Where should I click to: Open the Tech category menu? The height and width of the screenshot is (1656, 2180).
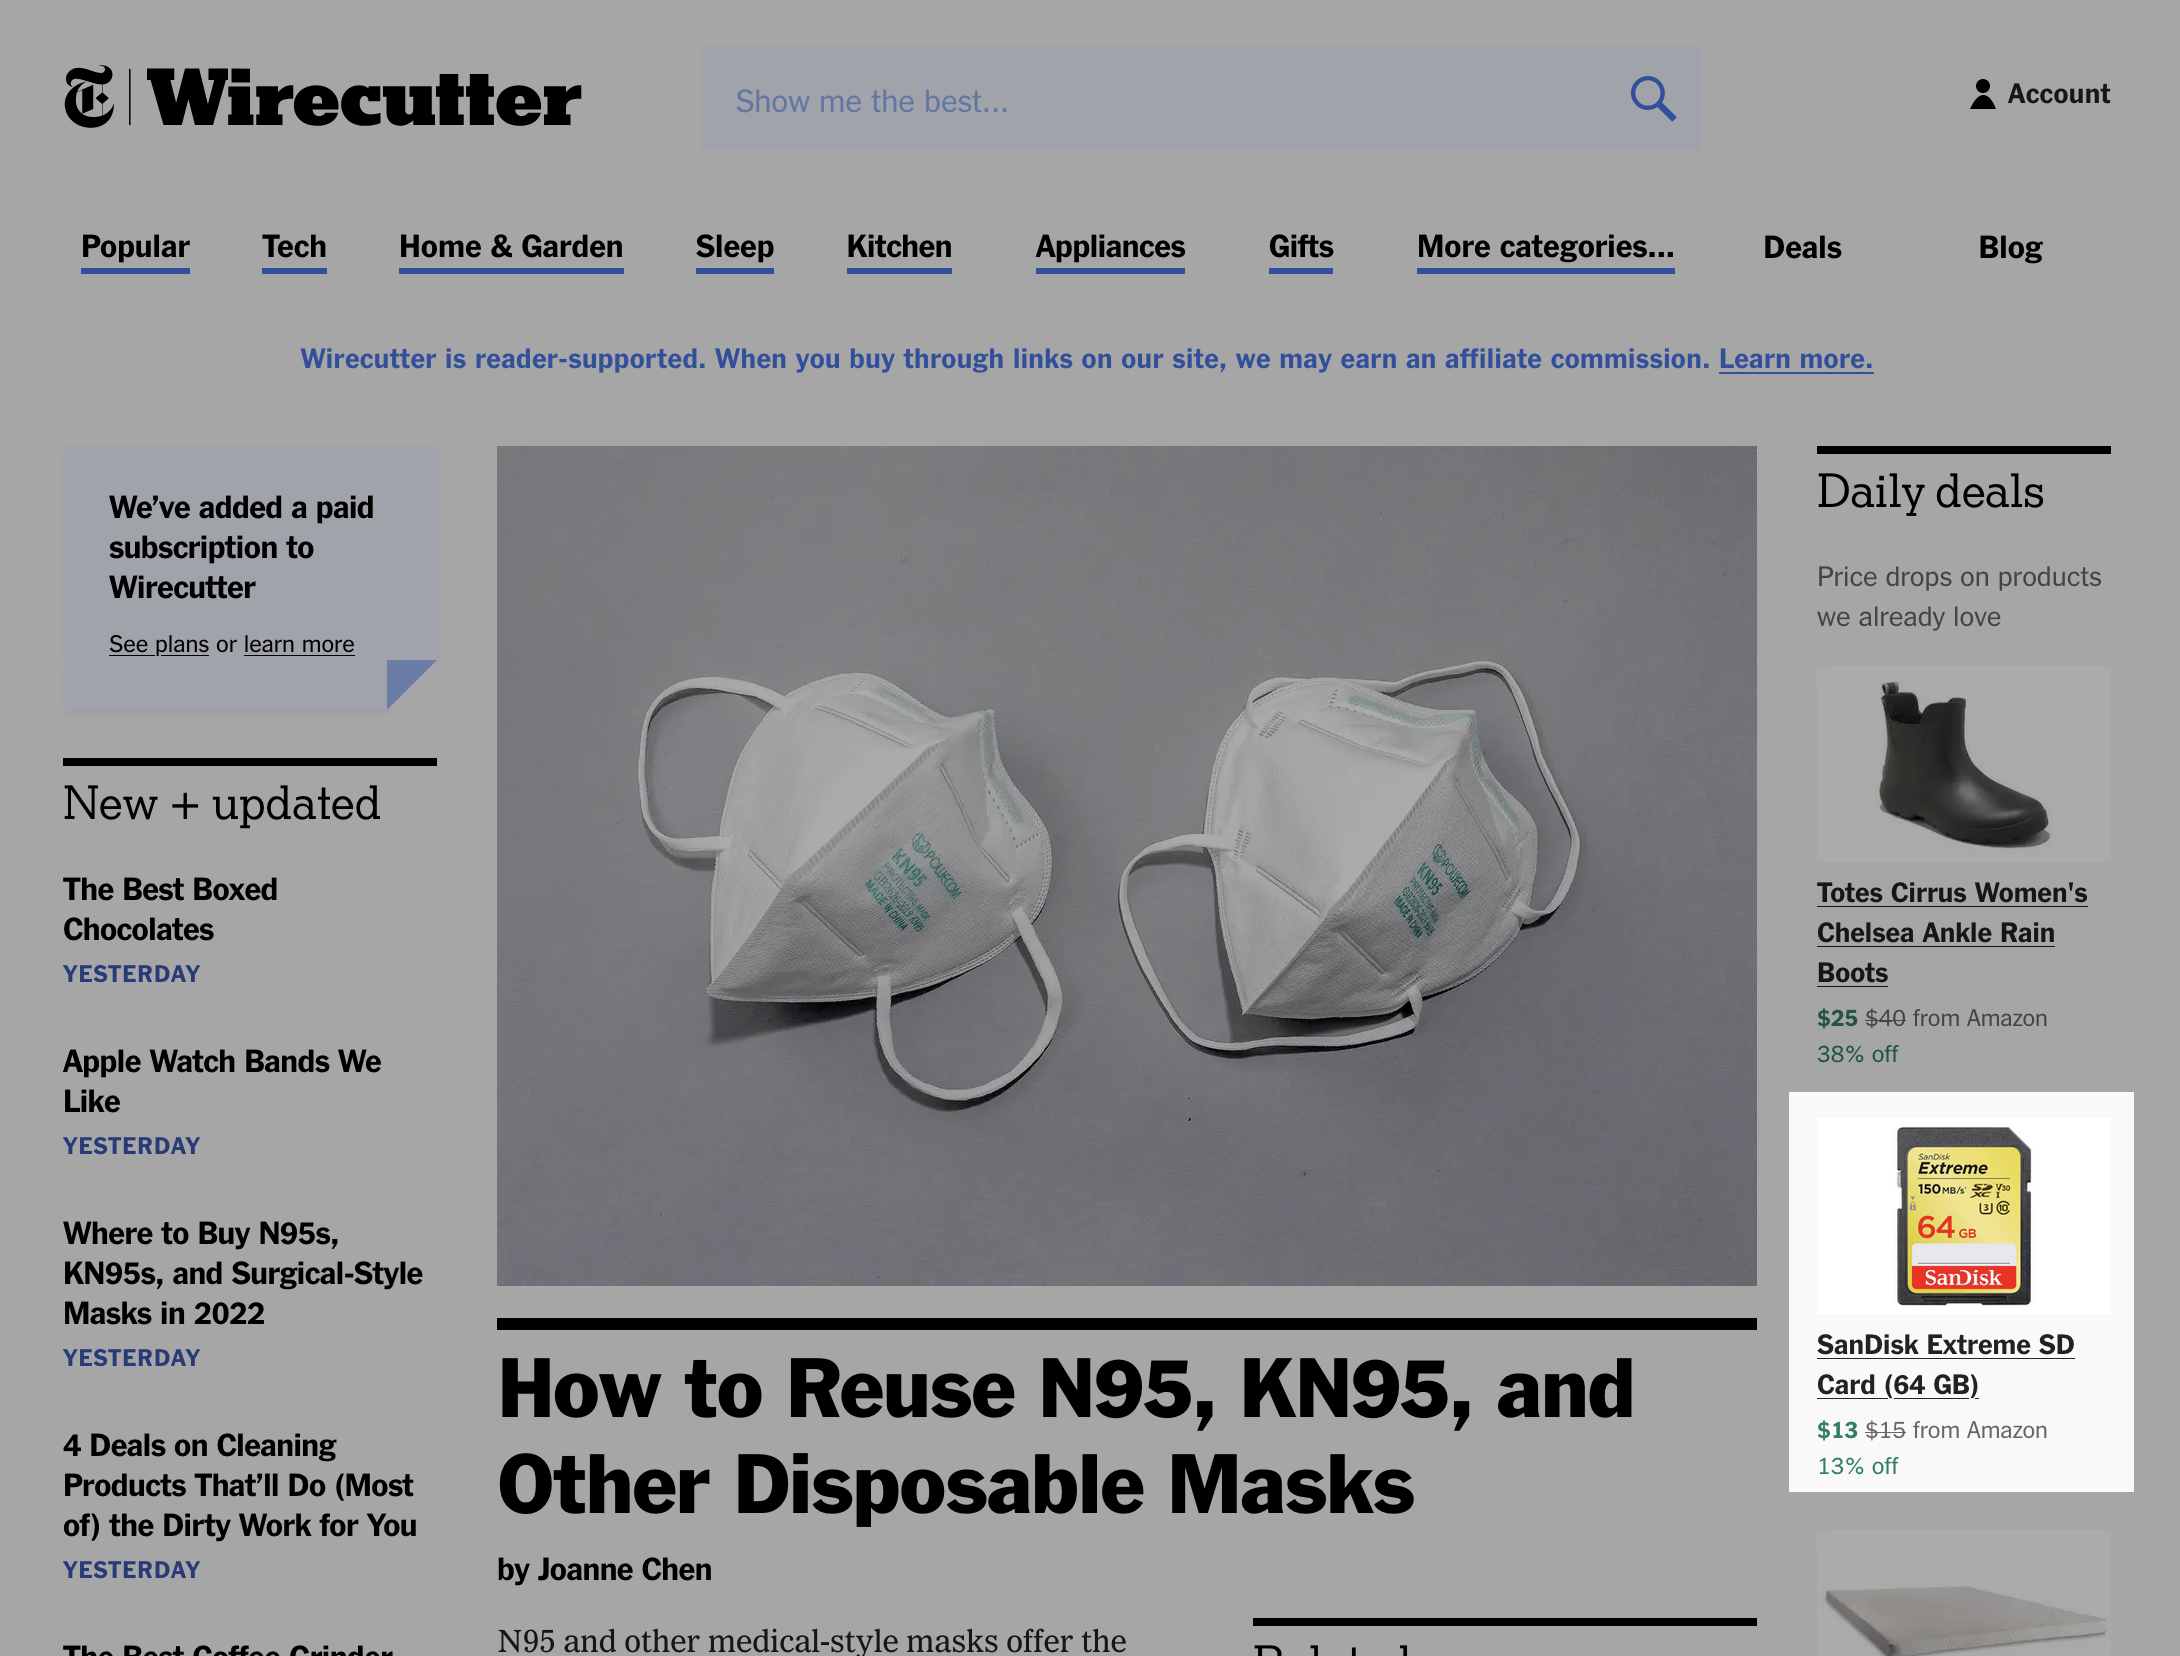tap(294, 247)
